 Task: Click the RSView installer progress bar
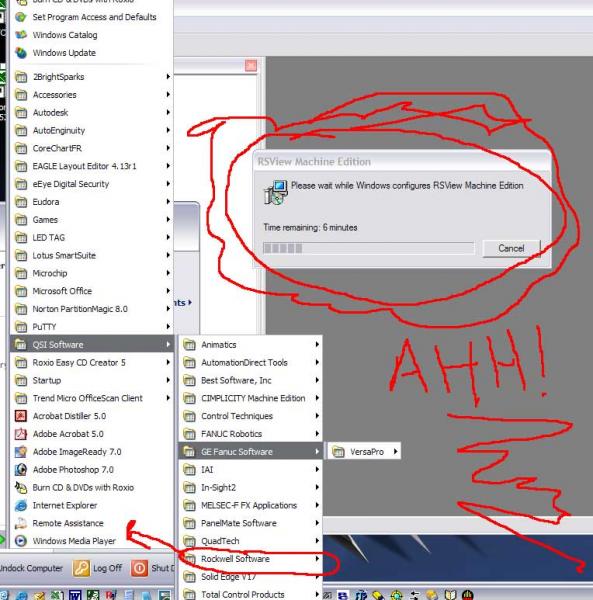(x=369, y=248)
